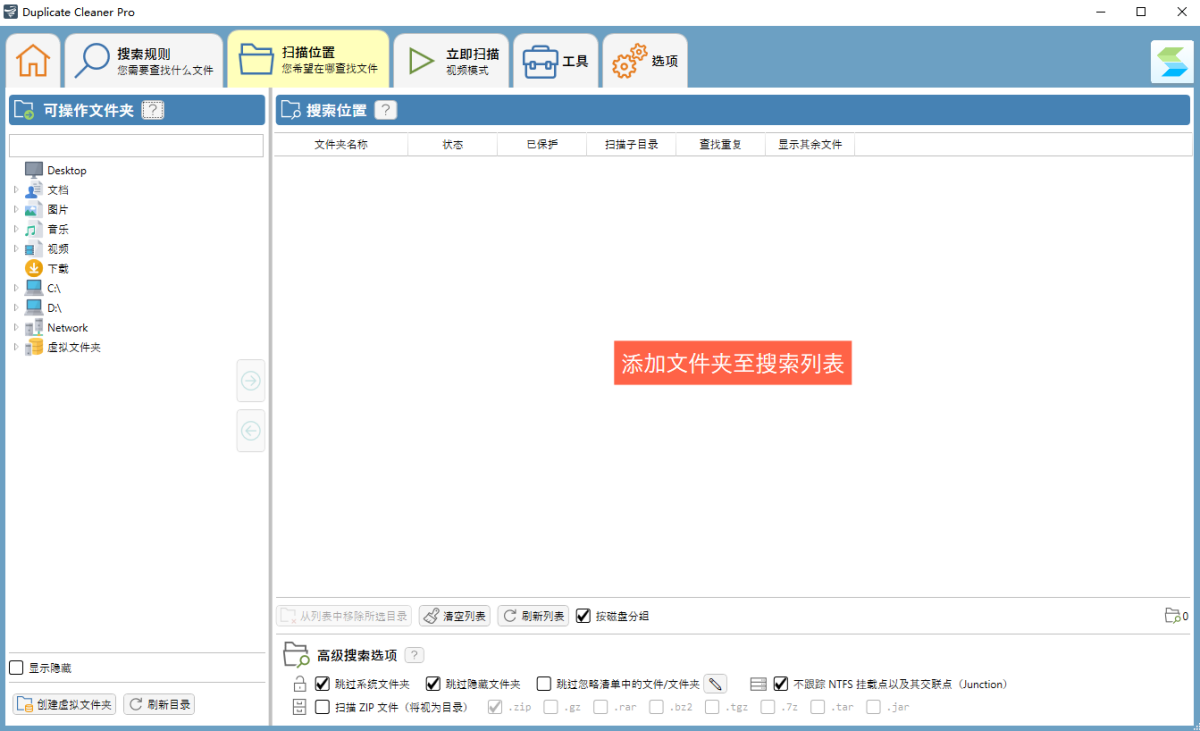Expand the C:\ drive tree node

[16, 288]
